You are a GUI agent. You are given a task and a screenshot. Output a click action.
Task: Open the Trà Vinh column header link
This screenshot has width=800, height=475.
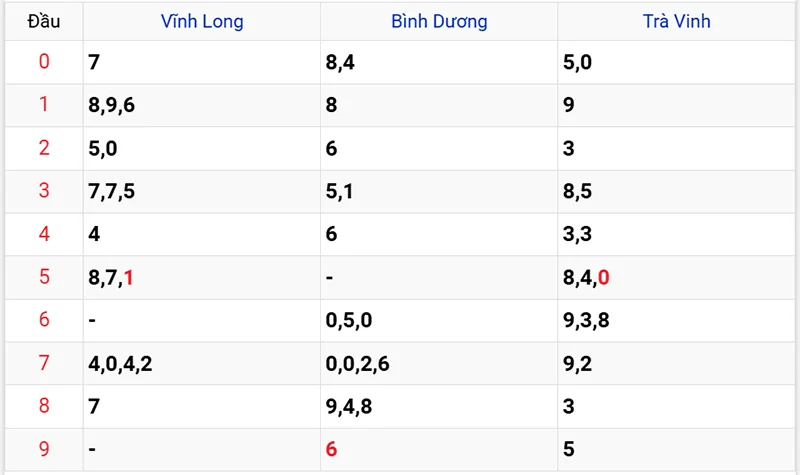tap(677, 21)
